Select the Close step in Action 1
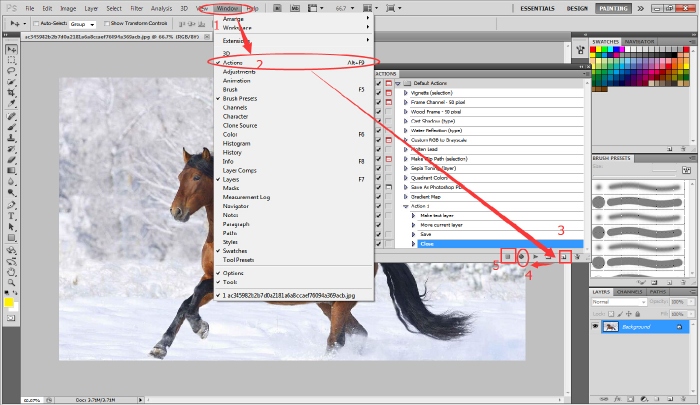The image size is (700, 405). coord(427,244)
